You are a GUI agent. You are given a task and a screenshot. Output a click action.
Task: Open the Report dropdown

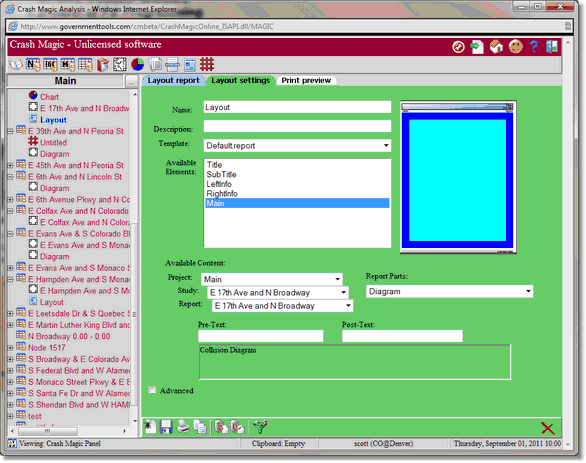click(283, 306)
